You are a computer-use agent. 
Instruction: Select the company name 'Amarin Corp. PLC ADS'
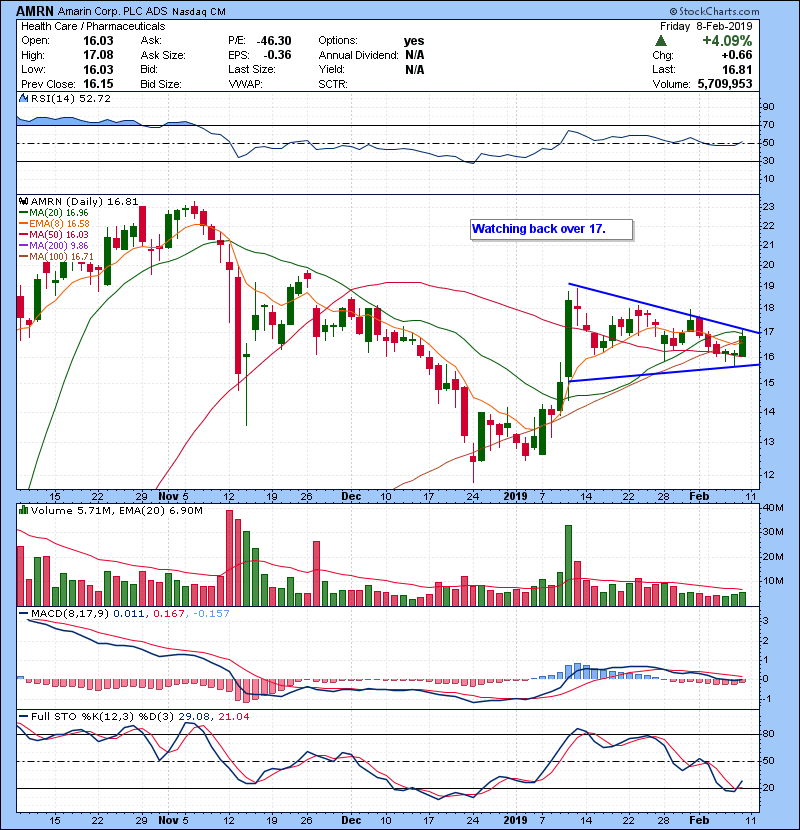pos(111,11)
